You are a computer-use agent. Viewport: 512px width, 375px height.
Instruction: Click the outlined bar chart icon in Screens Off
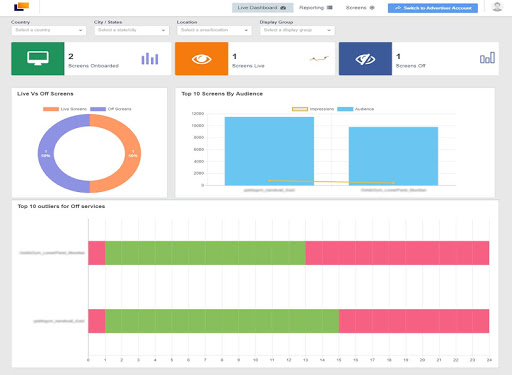(x=487, y=58)
